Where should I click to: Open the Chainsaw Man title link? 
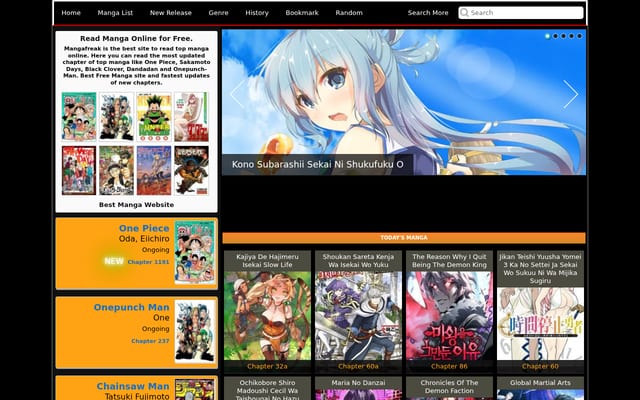[x=133, y=386]
